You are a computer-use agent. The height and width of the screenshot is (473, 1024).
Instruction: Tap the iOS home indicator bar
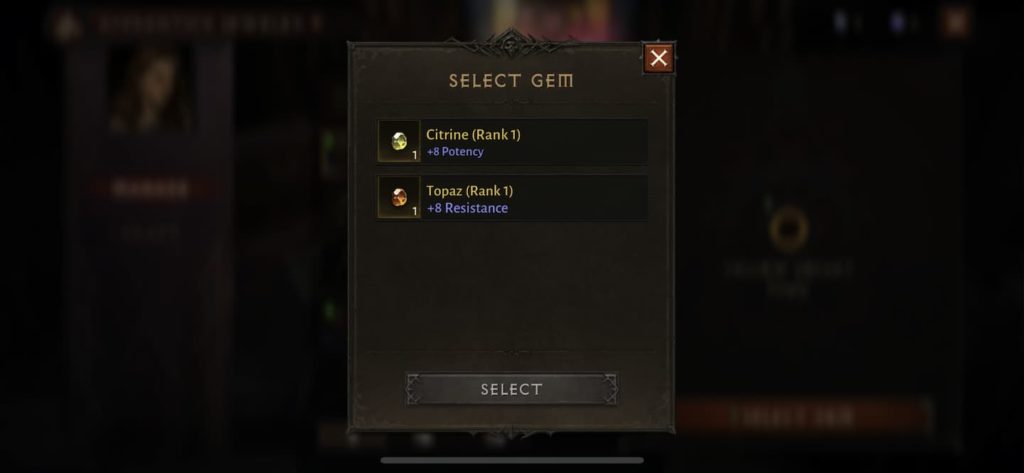point(512,460)
